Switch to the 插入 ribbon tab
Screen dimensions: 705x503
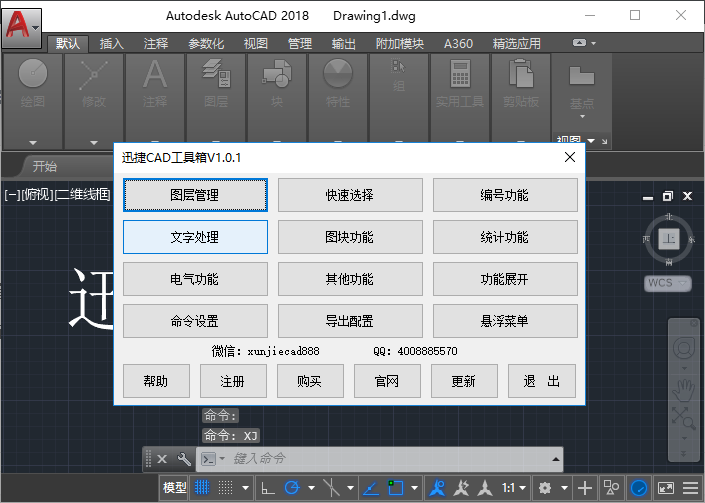pos(112,44)
